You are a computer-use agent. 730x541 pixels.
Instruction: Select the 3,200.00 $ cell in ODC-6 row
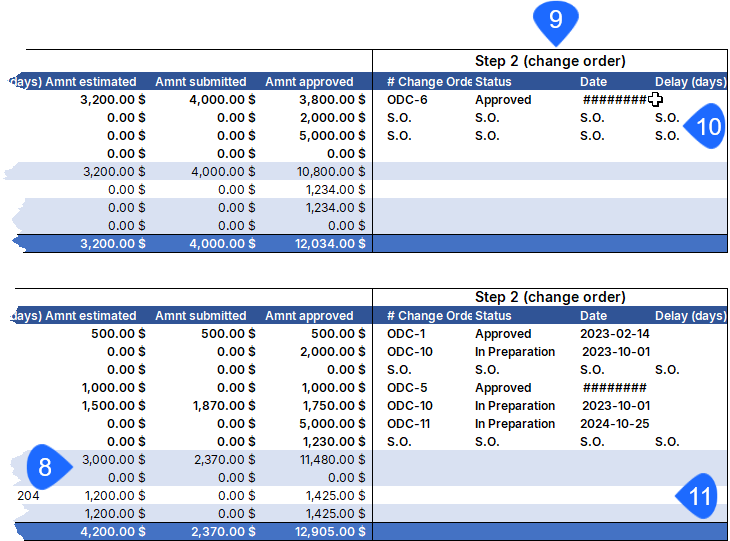(x=113, y=100)
